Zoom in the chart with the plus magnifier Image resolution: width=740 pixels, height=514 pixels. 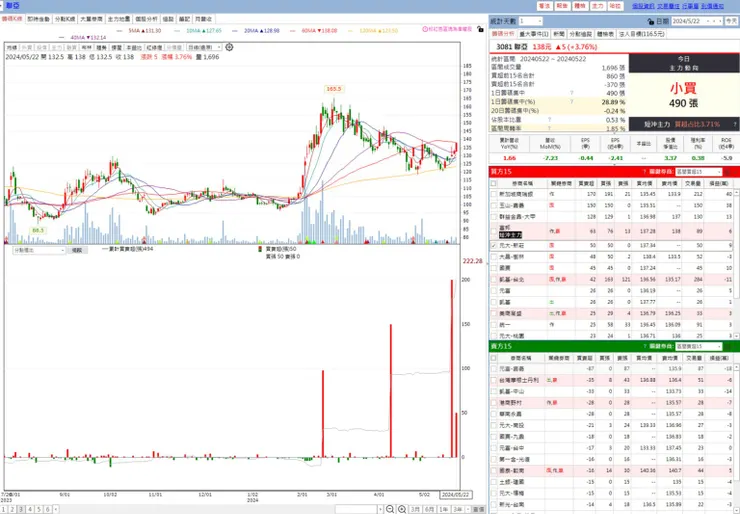pos(402,509)
